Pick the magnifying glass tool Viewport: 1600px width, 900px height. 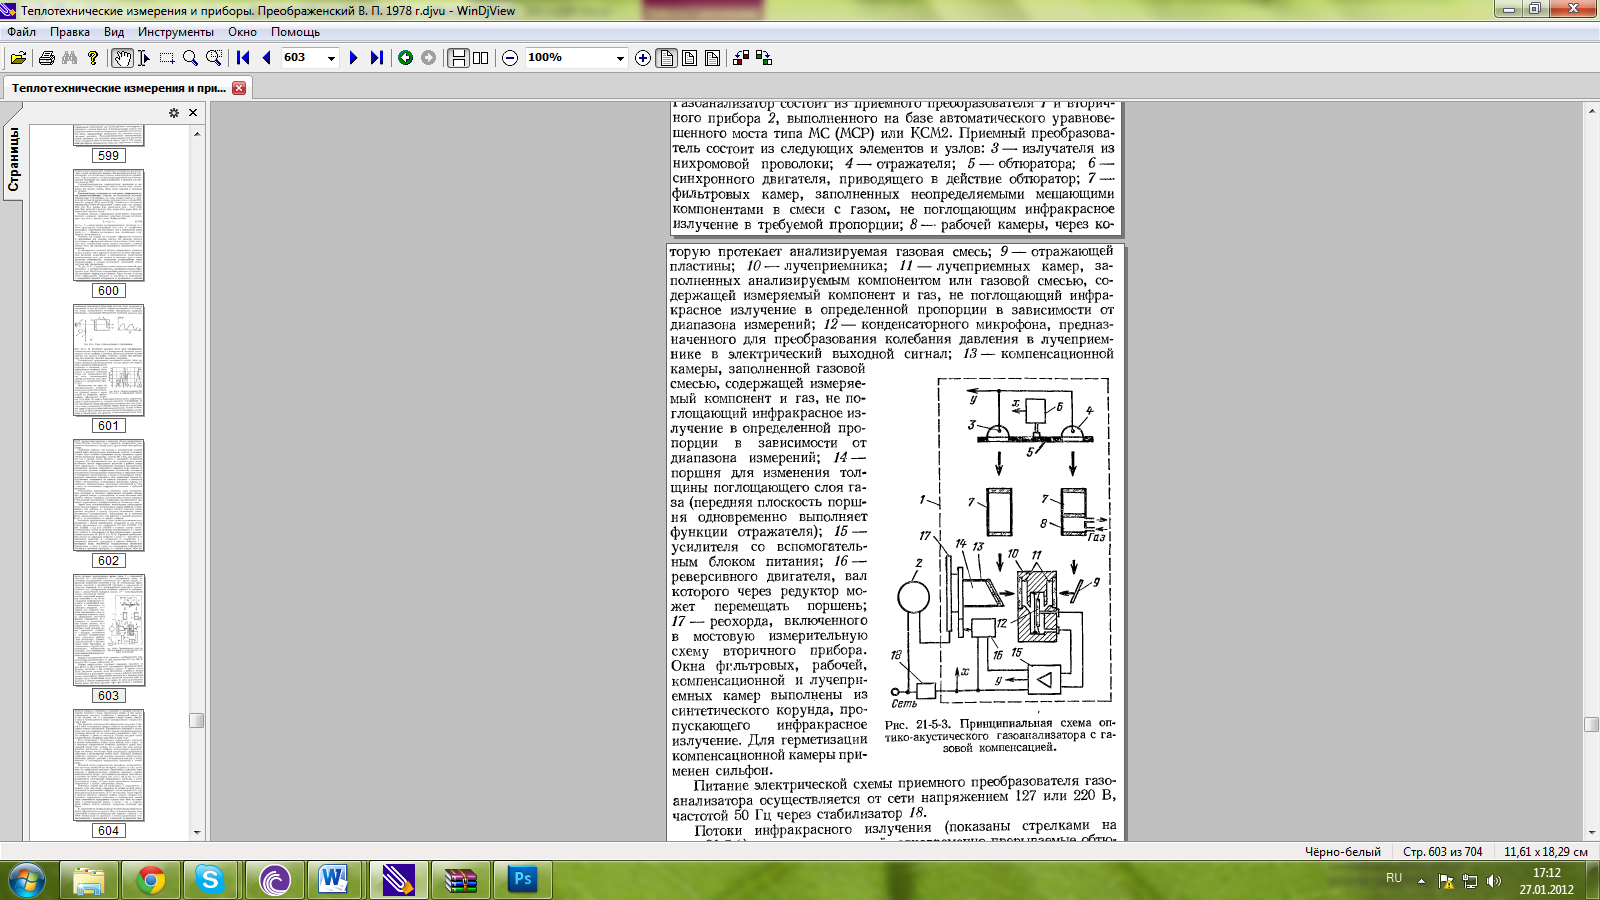190,58
